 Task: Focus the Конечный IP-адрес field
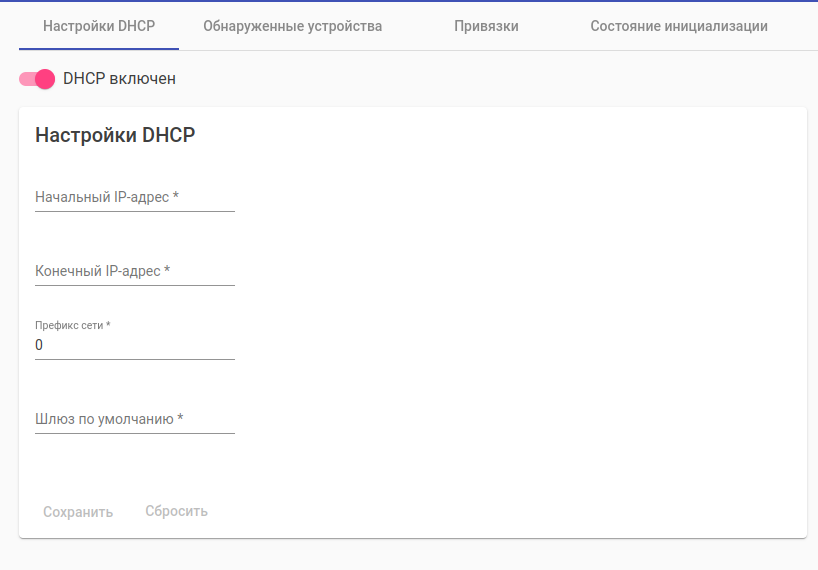[x=135, y=271]
